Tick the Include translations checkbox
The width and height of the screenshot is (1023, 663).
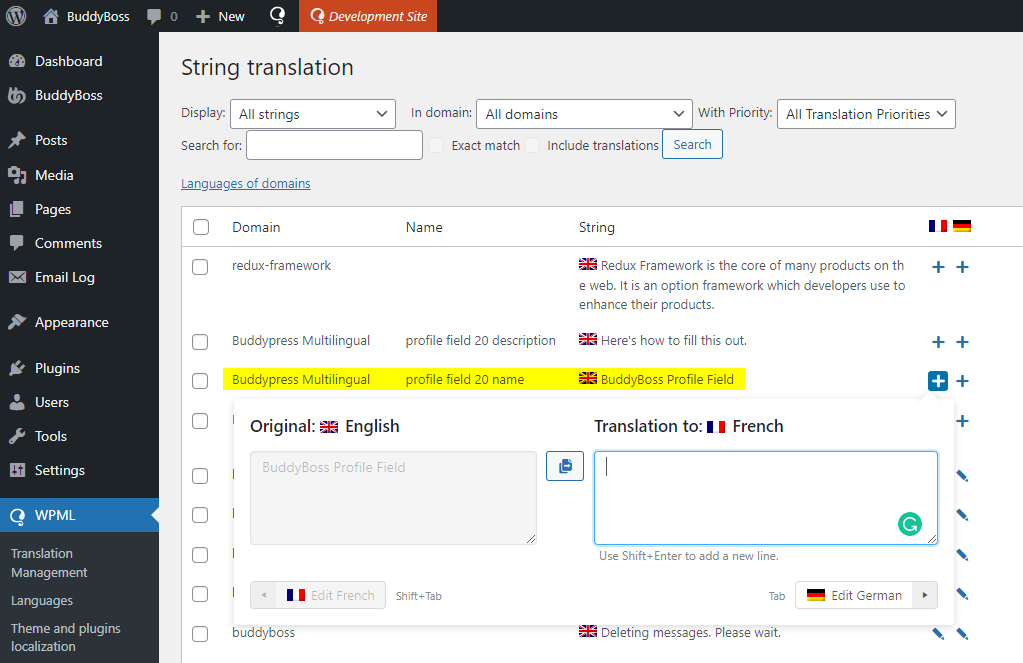[x=532, y=145]
